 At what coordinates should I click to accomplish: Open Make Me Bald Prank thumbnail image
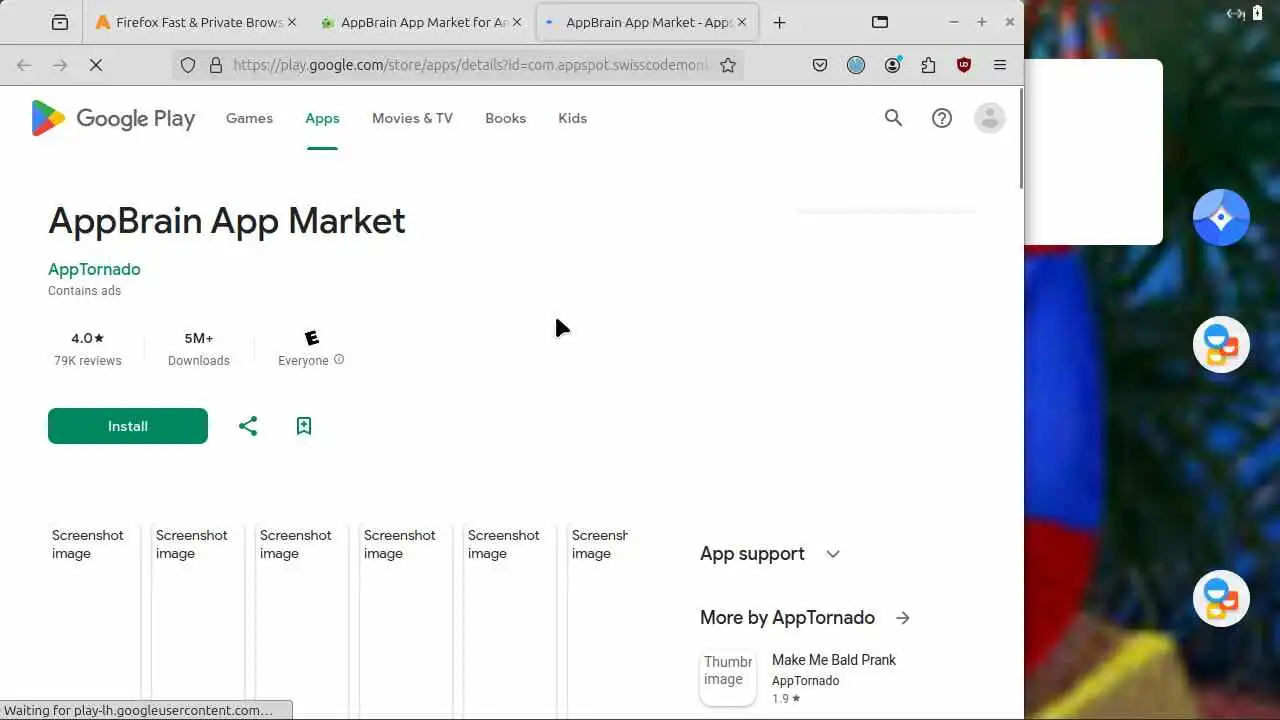tap(728, 678)
